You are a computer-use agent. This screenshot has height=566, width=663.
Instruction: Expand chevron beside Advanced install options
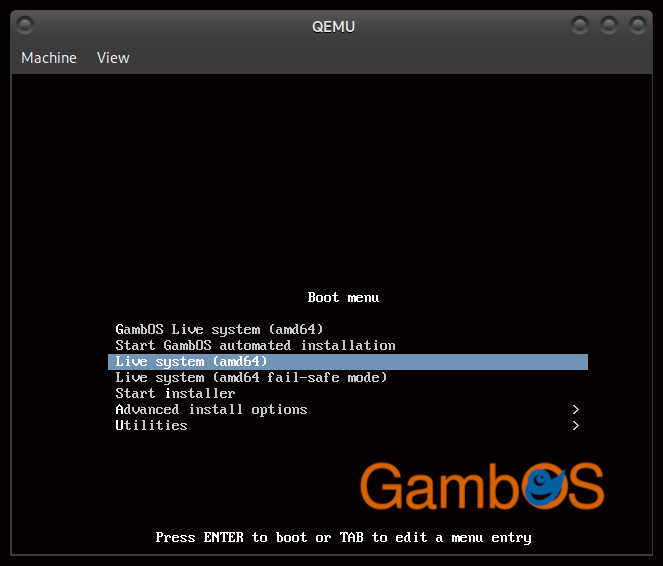(x=575, y=409)
